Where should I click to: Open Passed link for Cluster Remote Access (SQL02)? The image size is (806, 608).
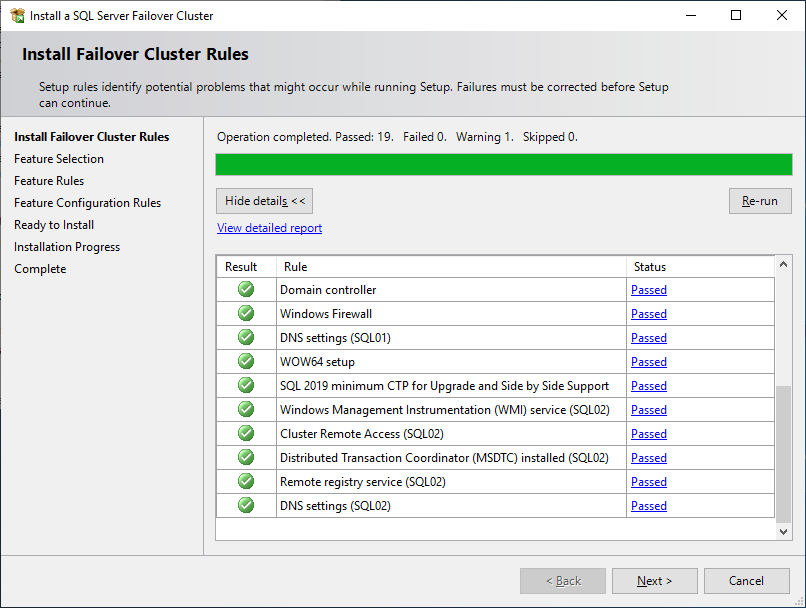coord(649,434)
